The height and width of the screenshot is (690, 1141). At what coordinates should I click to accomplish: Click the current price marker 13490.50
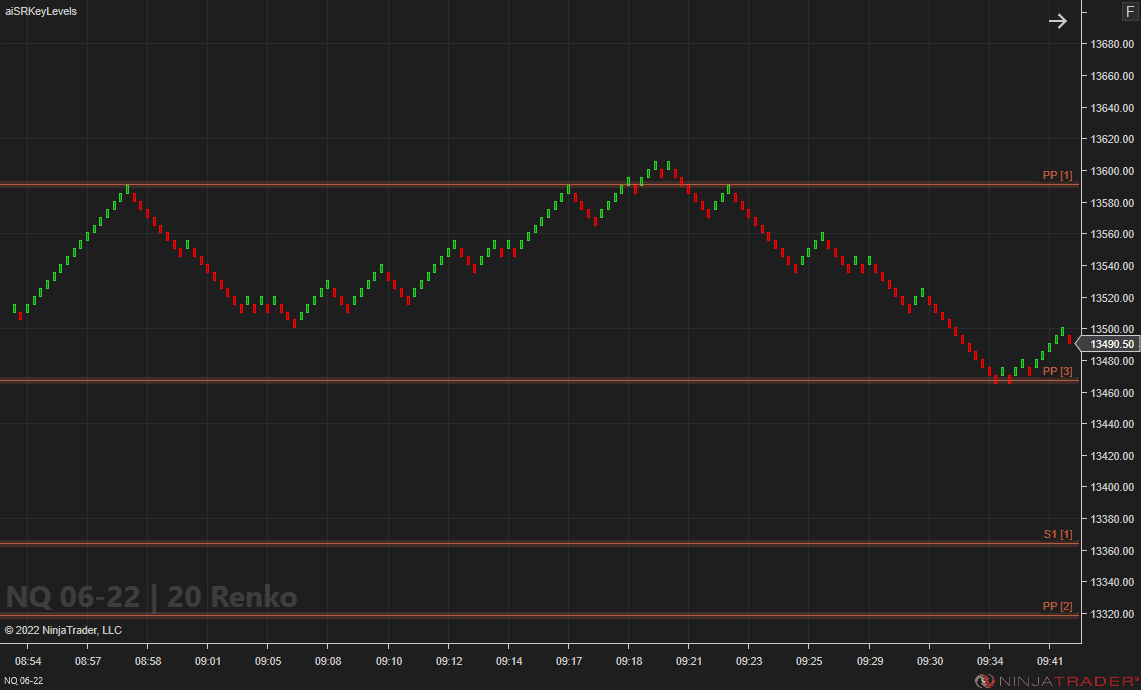[1110, 343]
